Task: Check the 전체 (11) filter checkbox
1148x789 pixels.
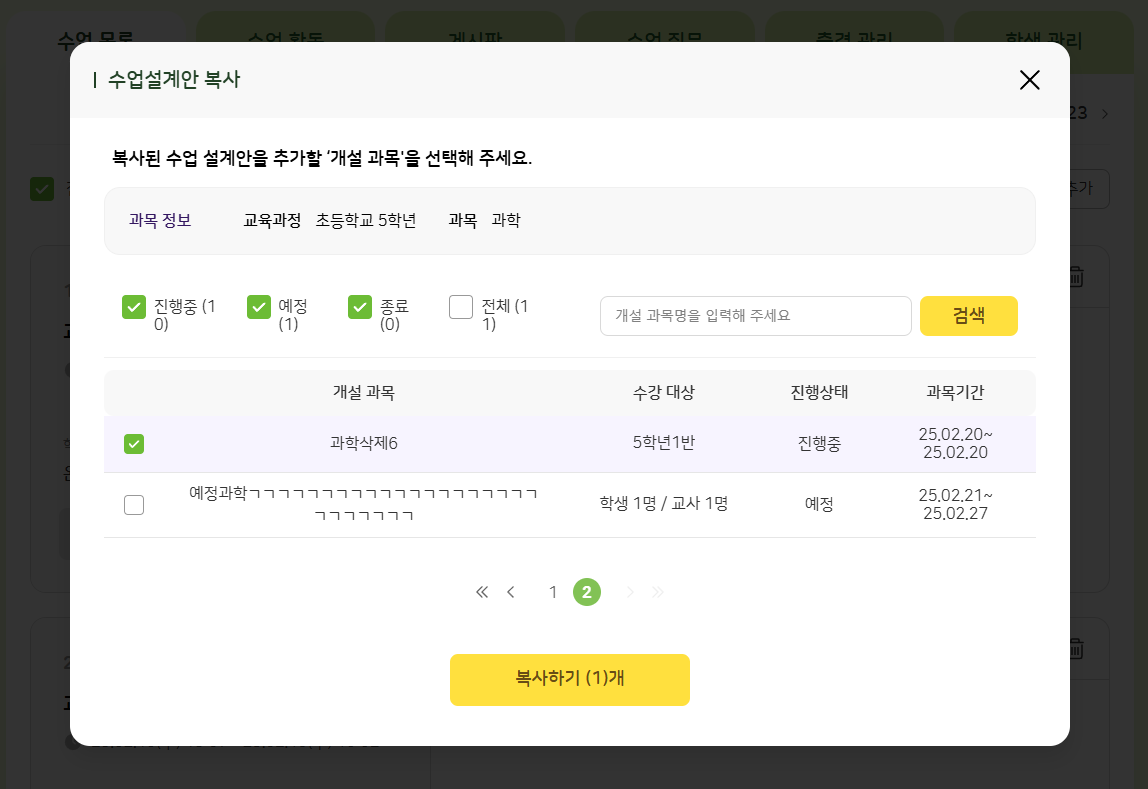Action: 461,307
